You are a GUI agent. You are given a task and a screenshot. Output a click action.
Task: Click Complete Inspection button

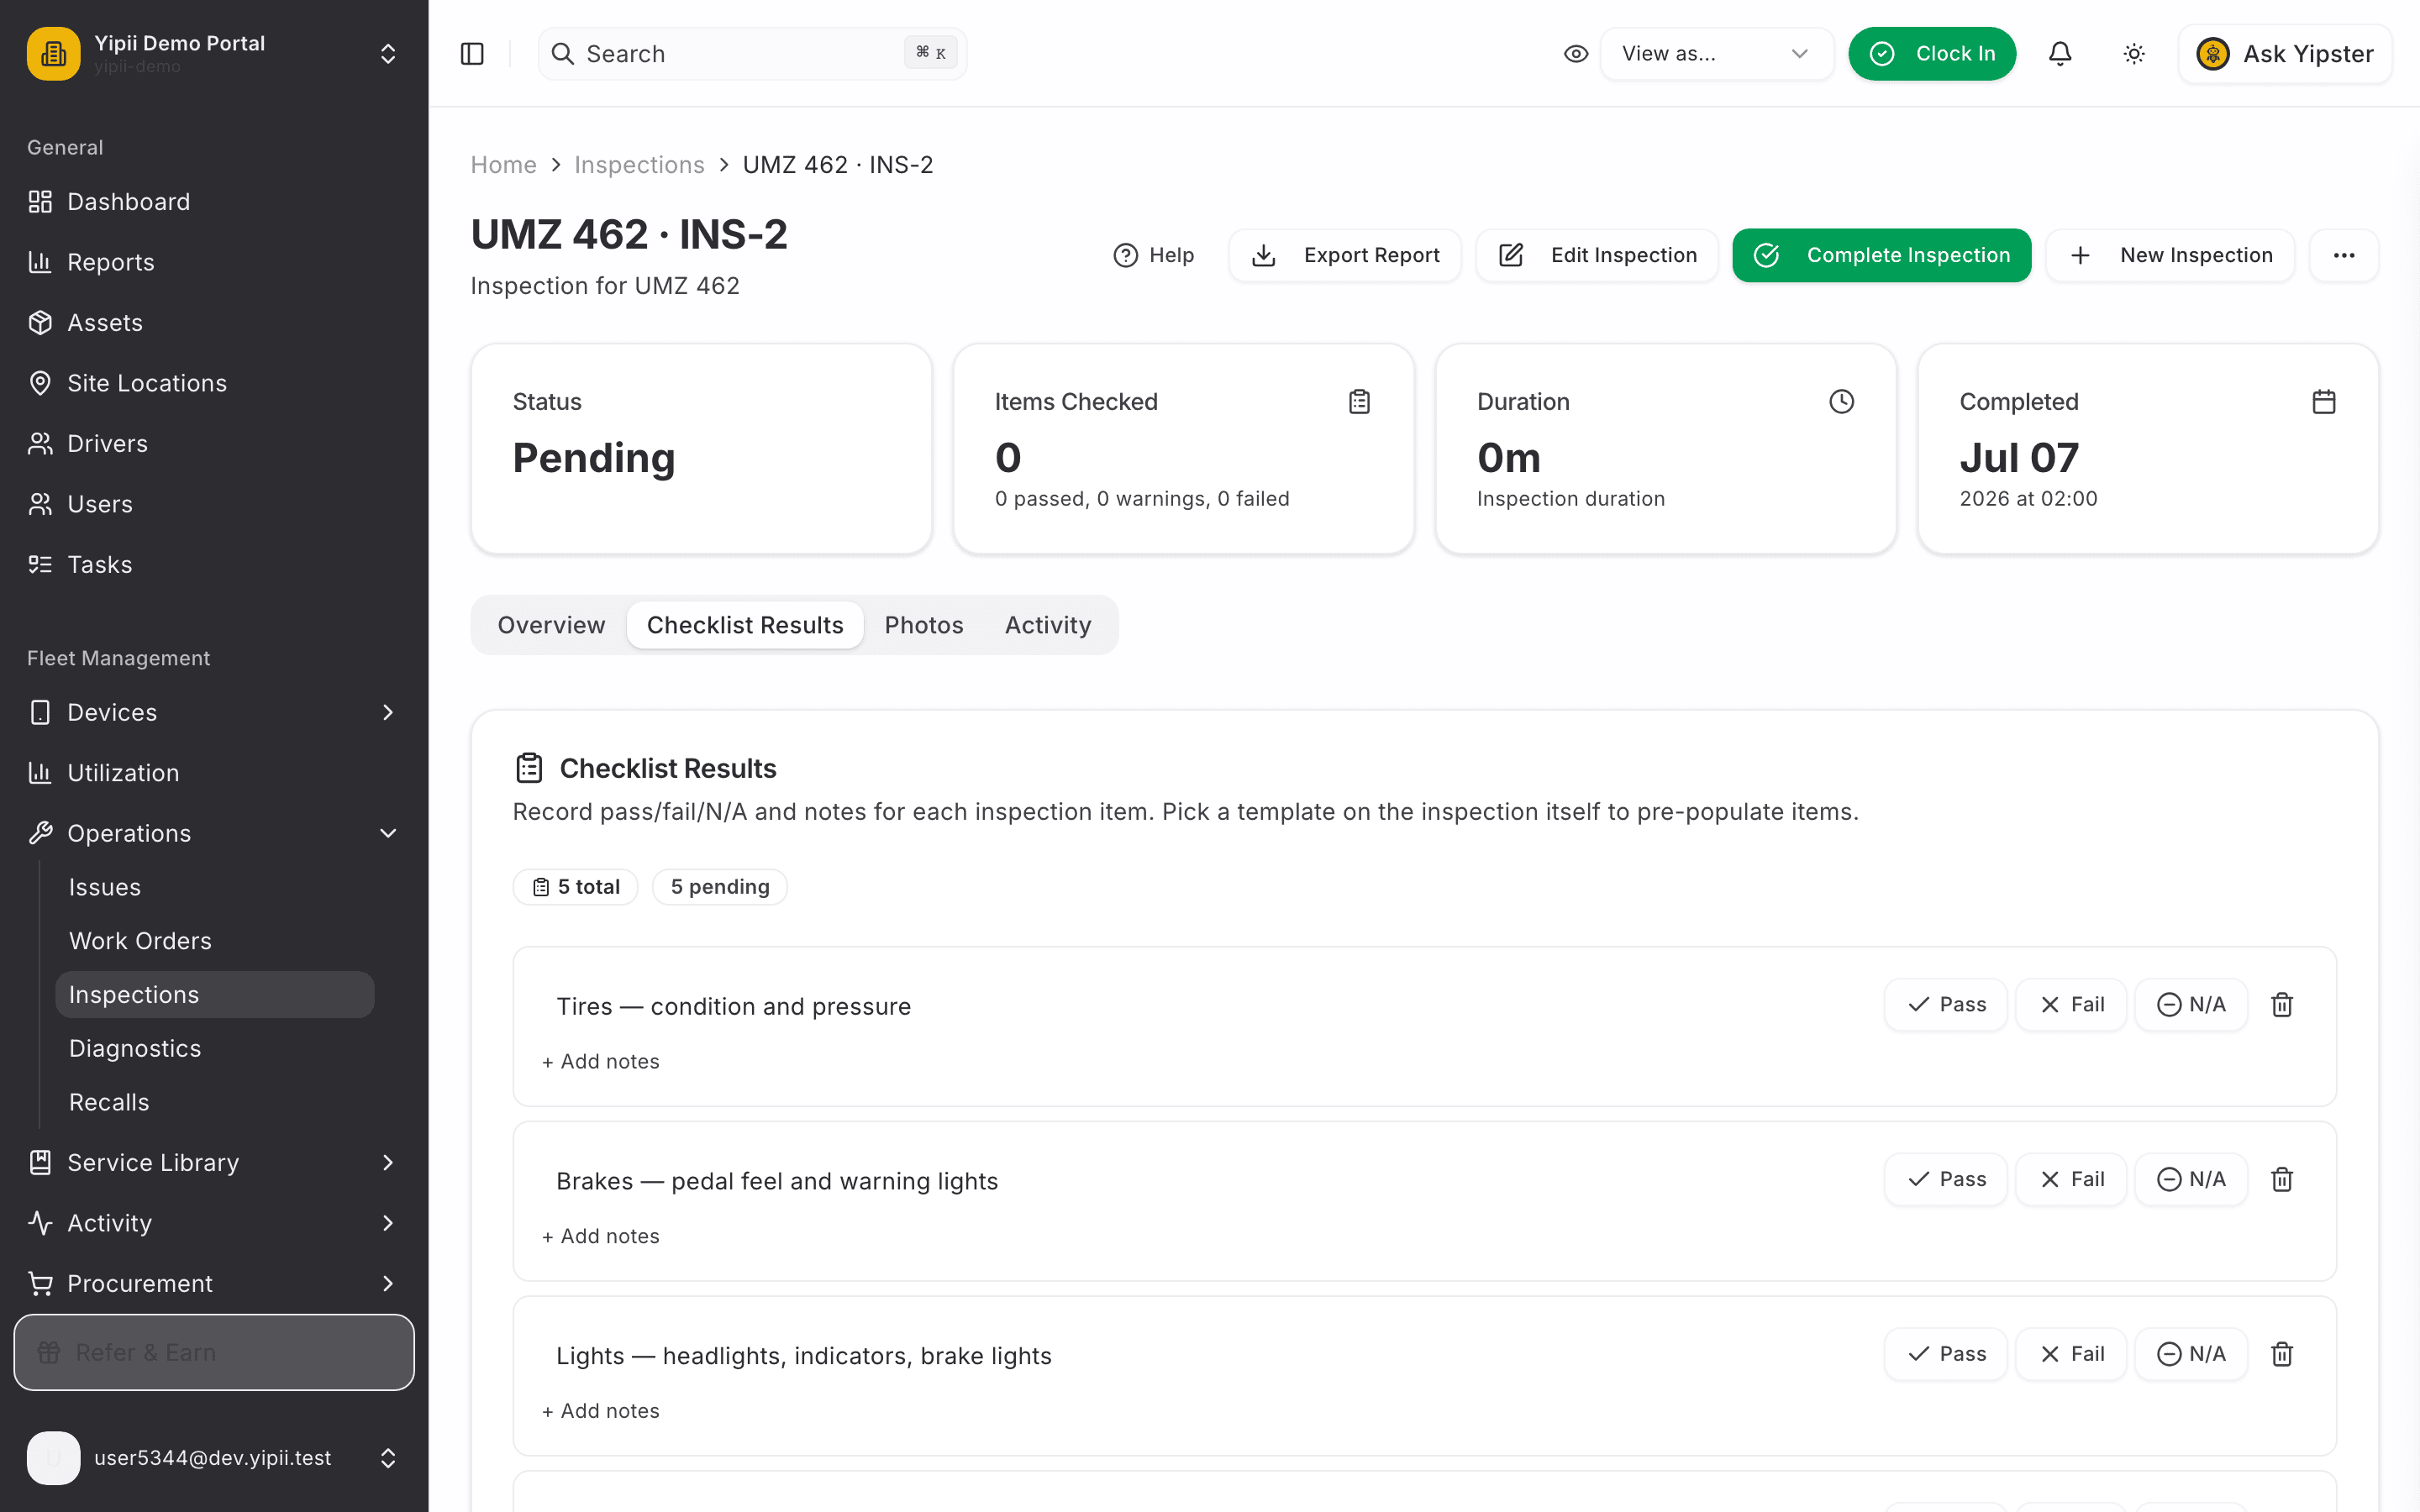tap(1881, 255)
